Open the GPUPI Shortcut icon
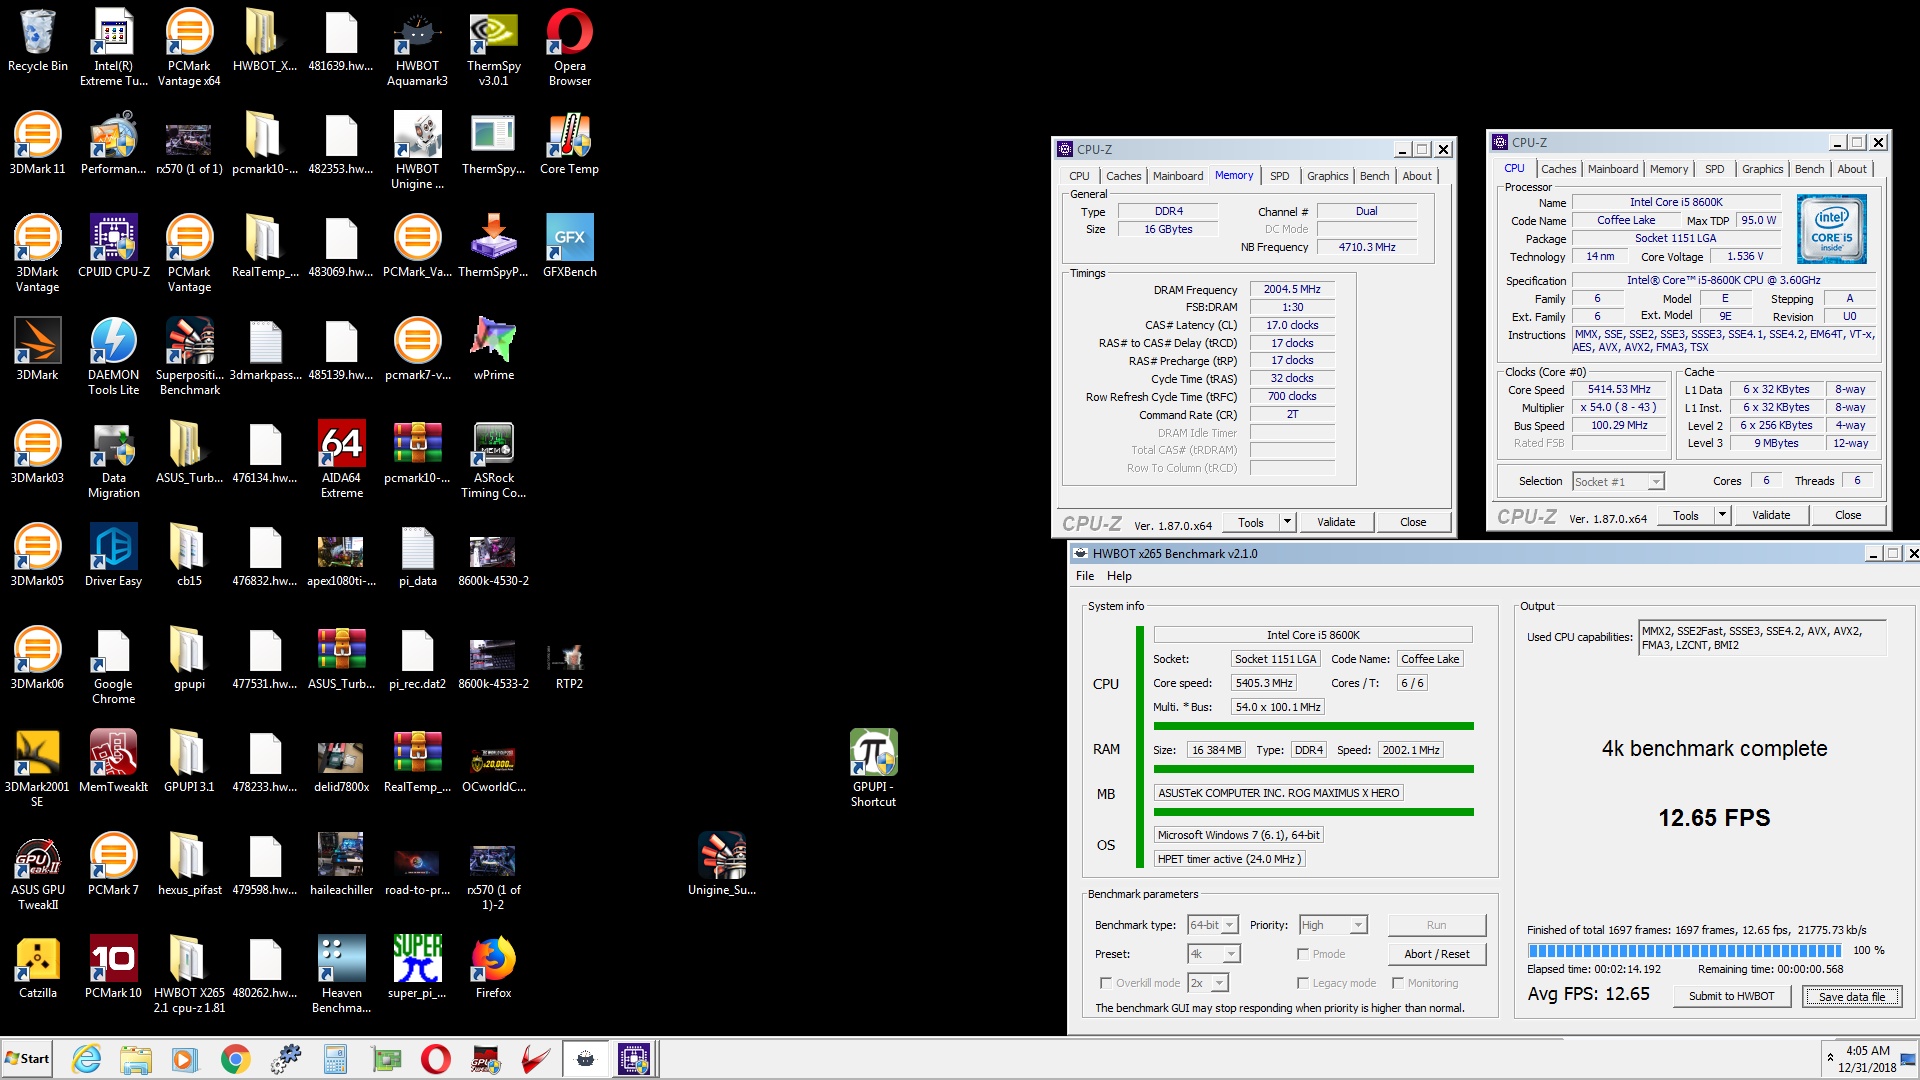The image size is (1920, 1080). tap(873, 768)
